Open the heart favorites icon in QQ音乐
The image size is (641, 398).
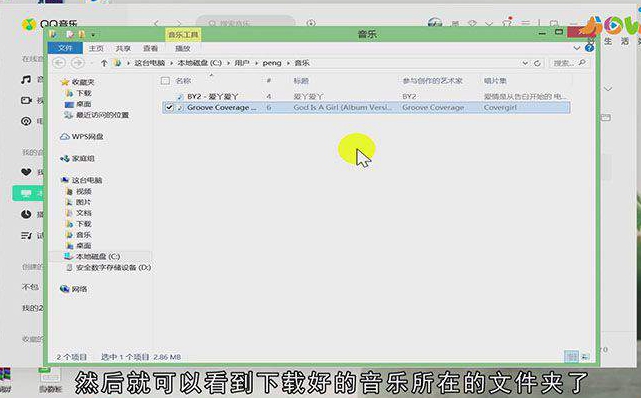point(26,172)
